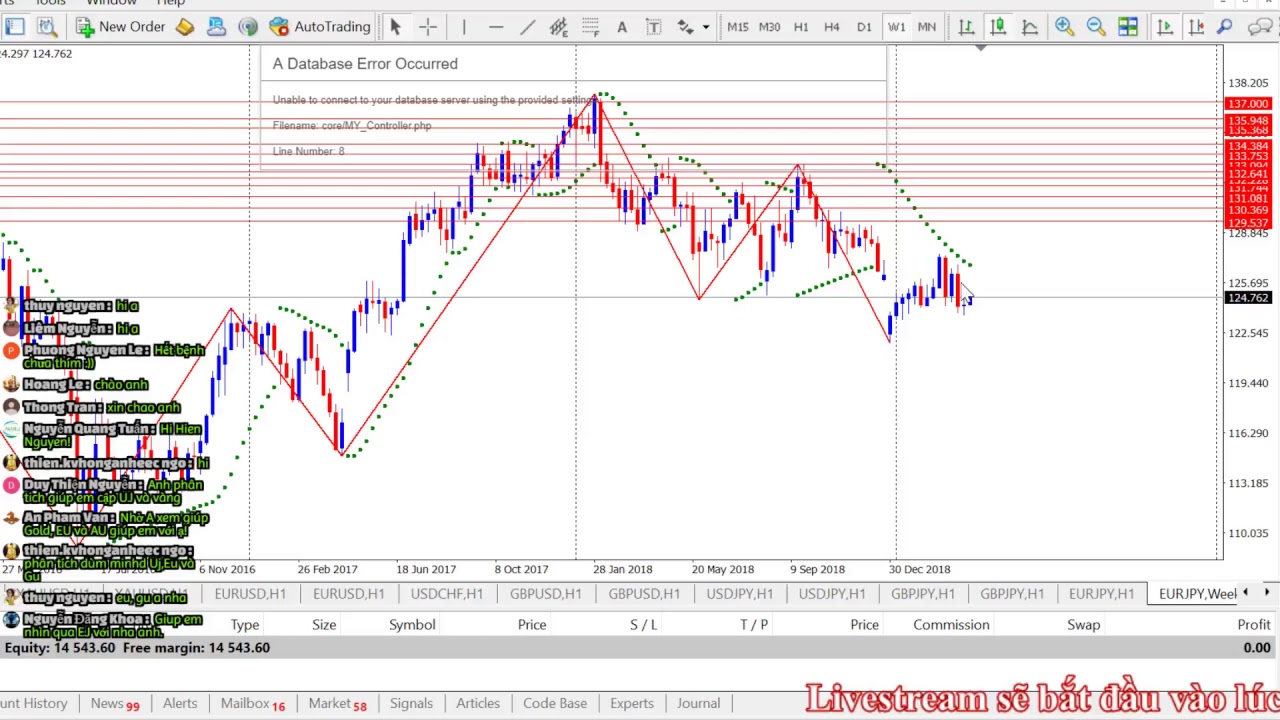
Task: Select the arrows objects tool
Action: click(x=686, y=27)
